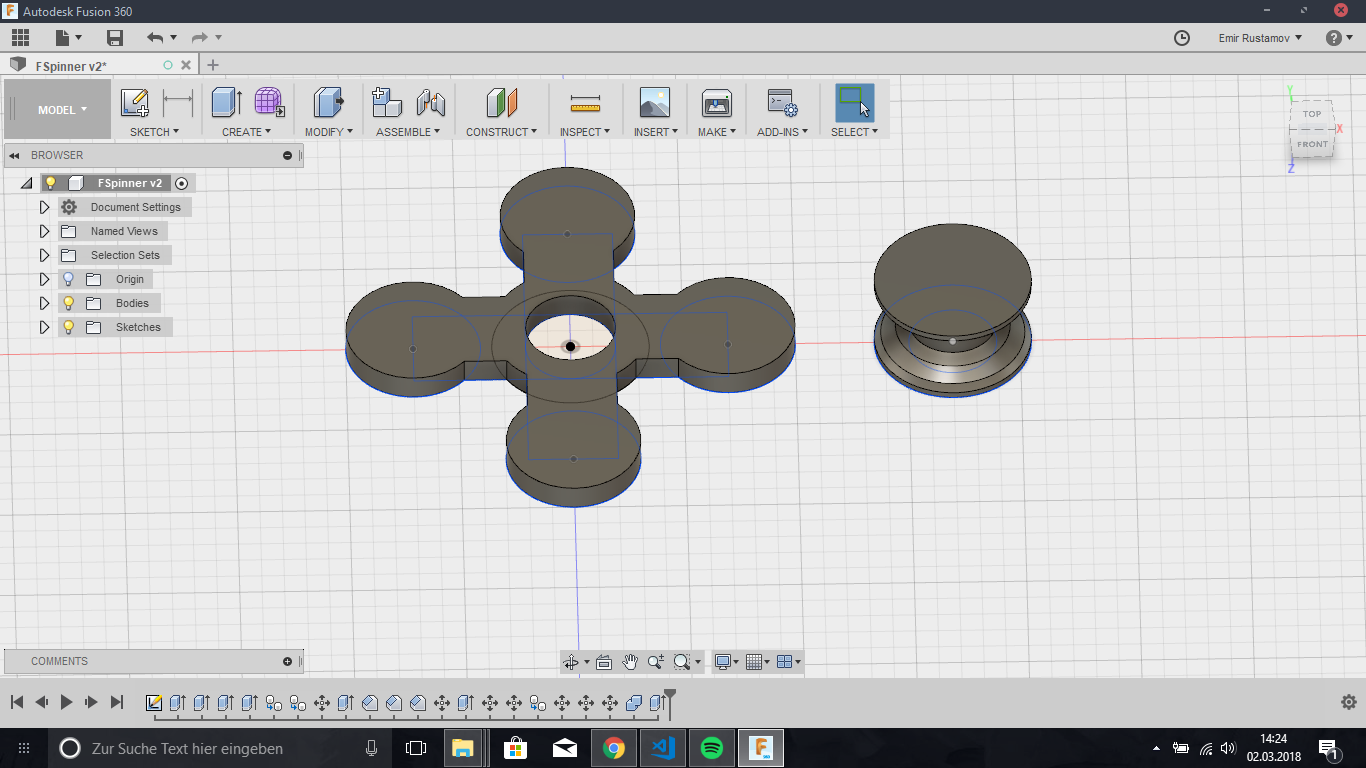1366x768 pixels.
Task: Activate the FSpinner v2 component radio button
Action: 181,183
